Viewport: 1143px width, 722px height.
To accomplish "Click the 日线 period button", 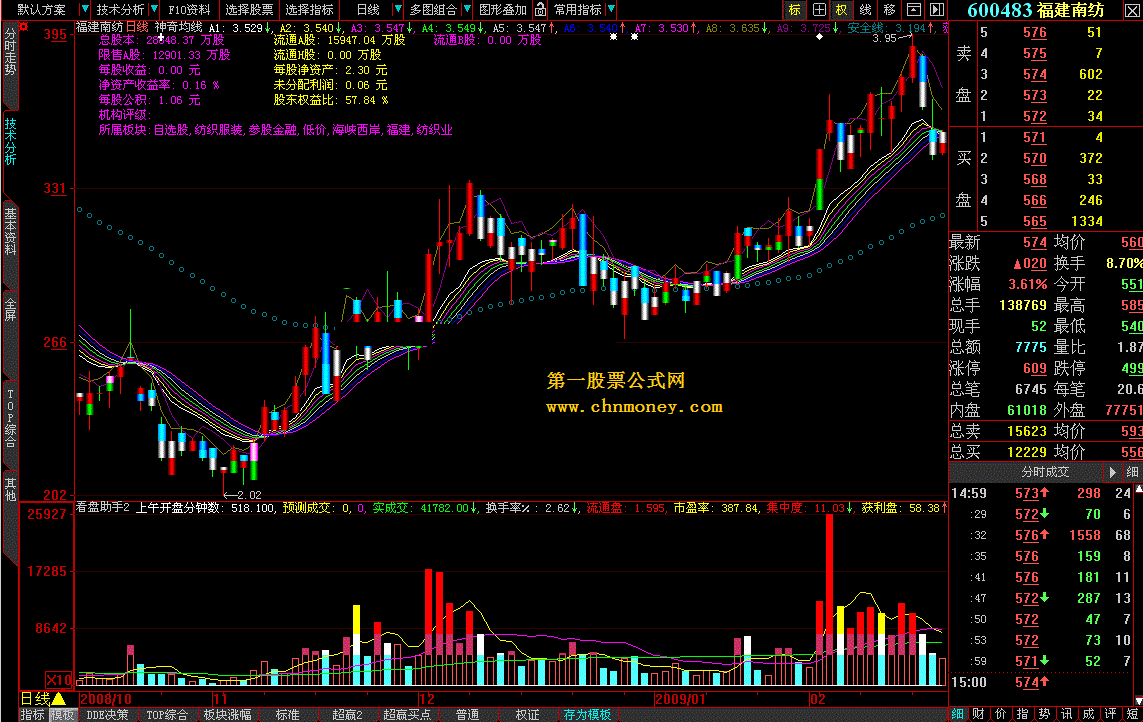I will pyautogui.click(x=368, y=9).
